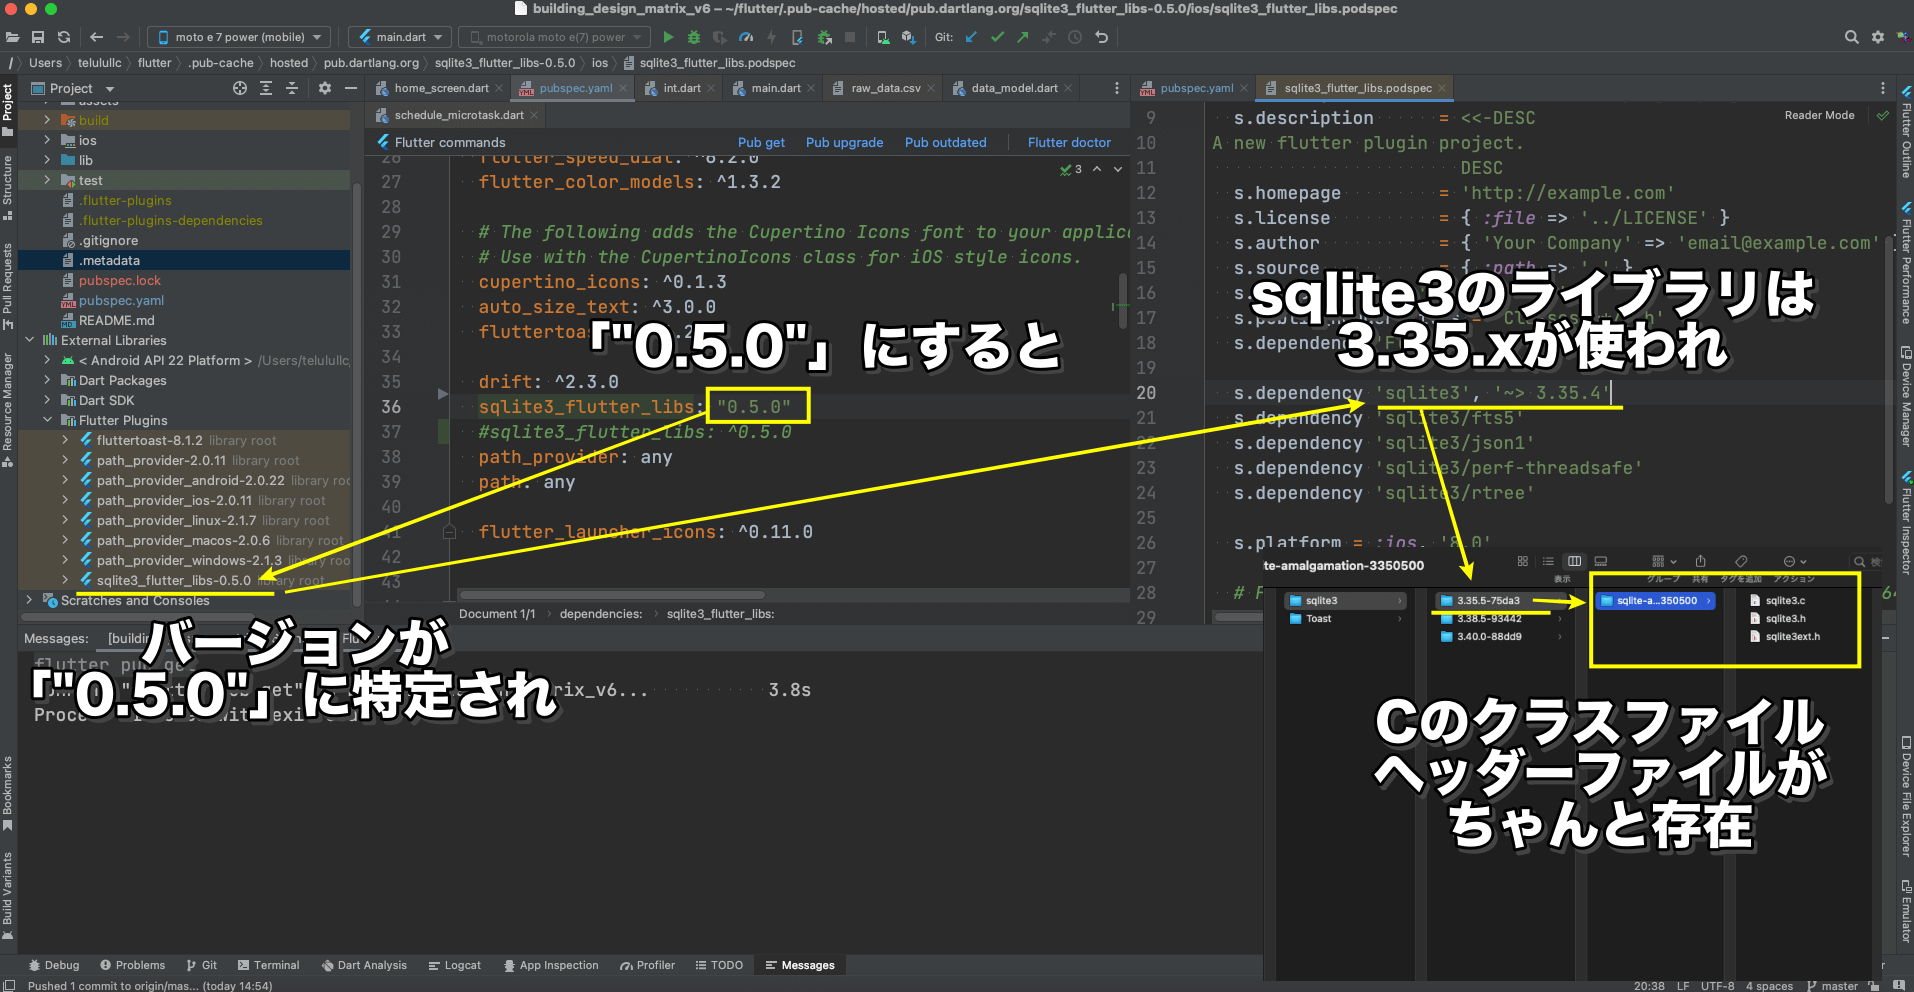This screenshot has height=992, width=1914.
Task: Click the Save All disk icon
Action: coord(38,37)
